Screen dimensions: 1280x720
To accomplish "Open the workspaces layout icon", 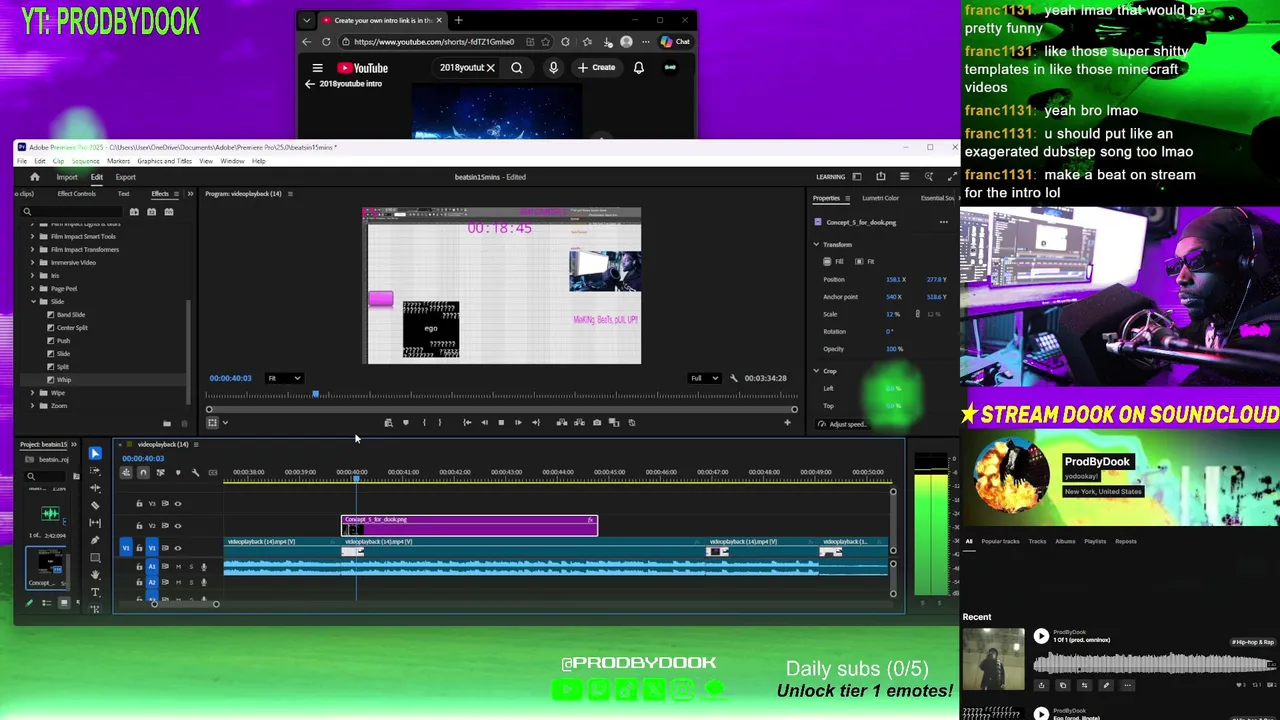I will pyautogui.click(x=857, y=177).
